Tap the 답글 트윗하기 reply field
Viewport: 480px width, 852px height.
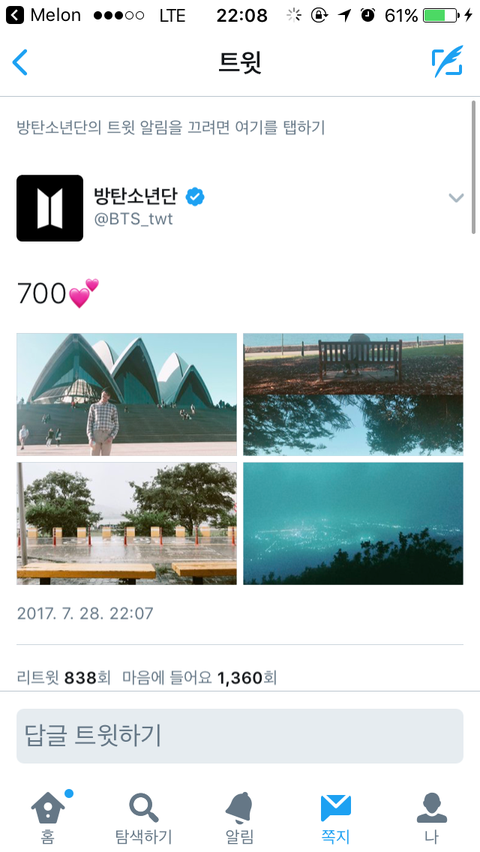[240, 736]
